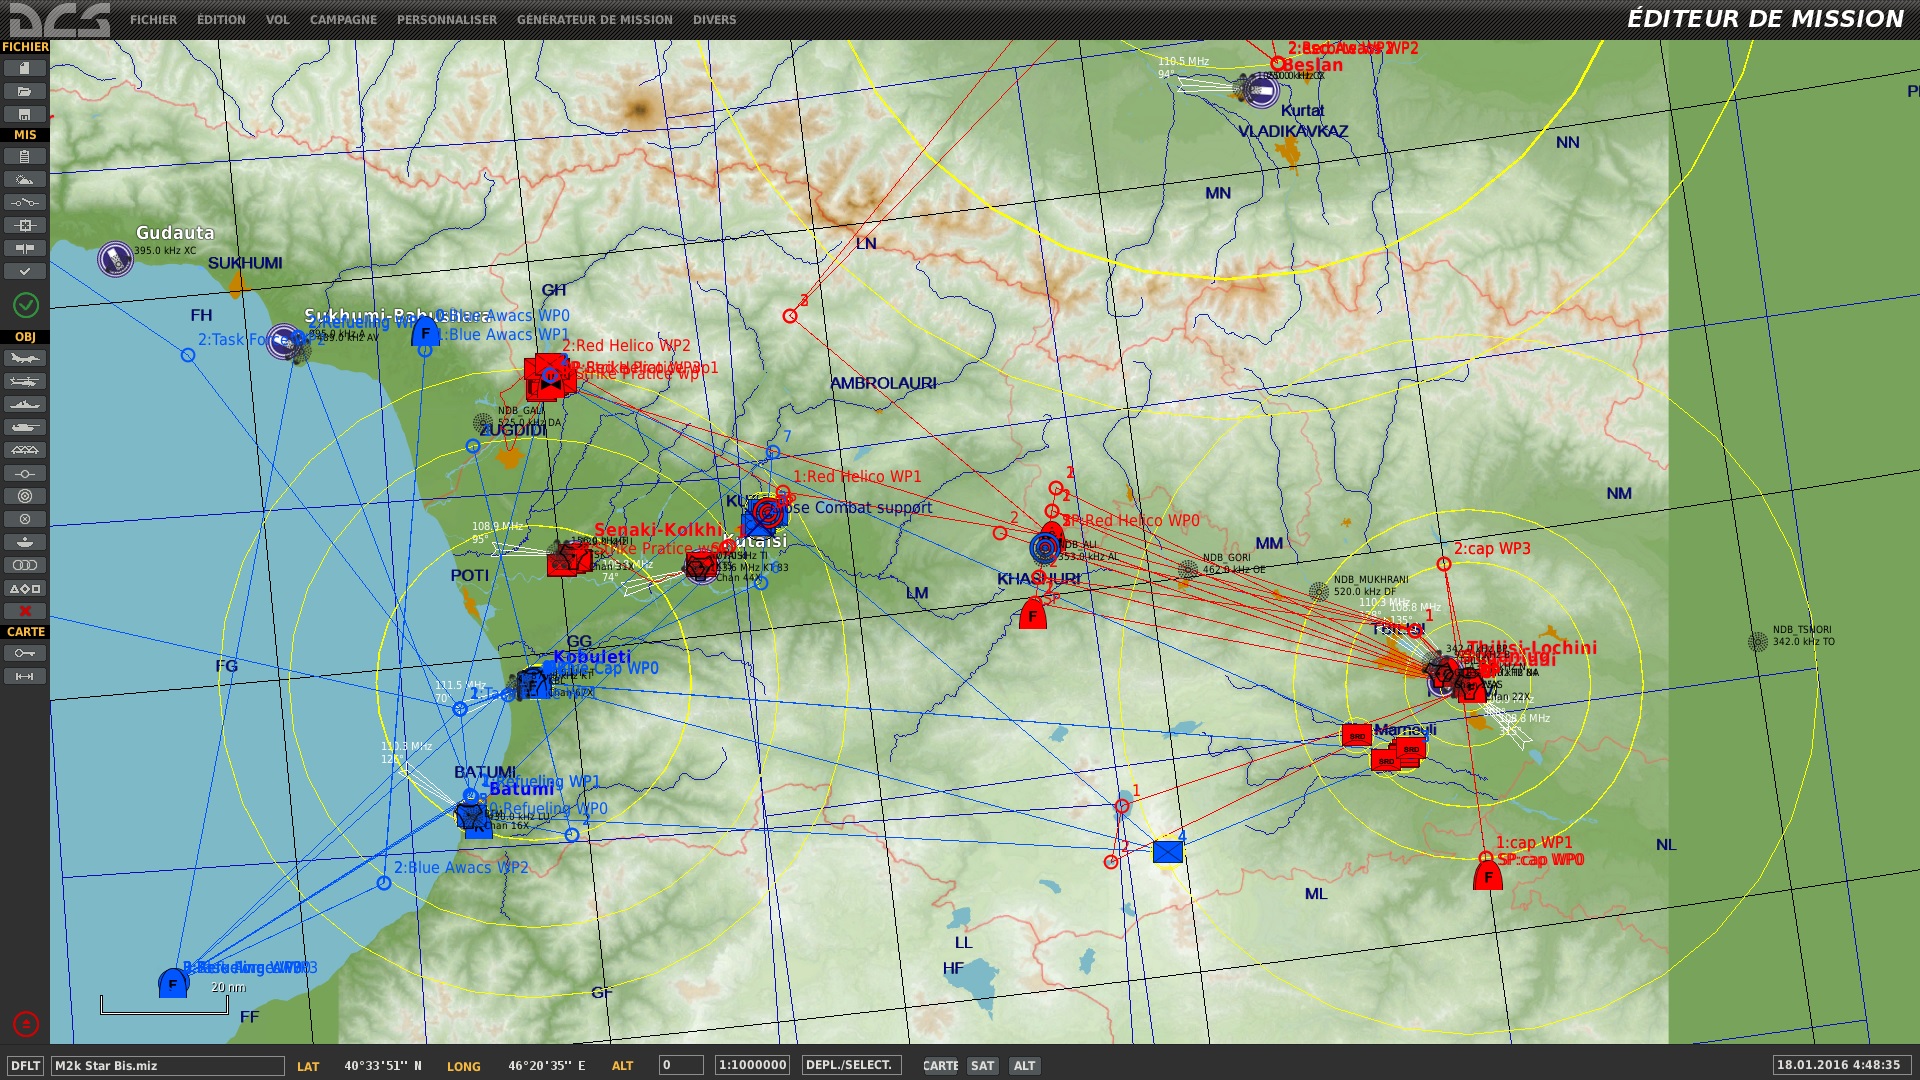
Task: Add a helicopter group
Action: 25,381
